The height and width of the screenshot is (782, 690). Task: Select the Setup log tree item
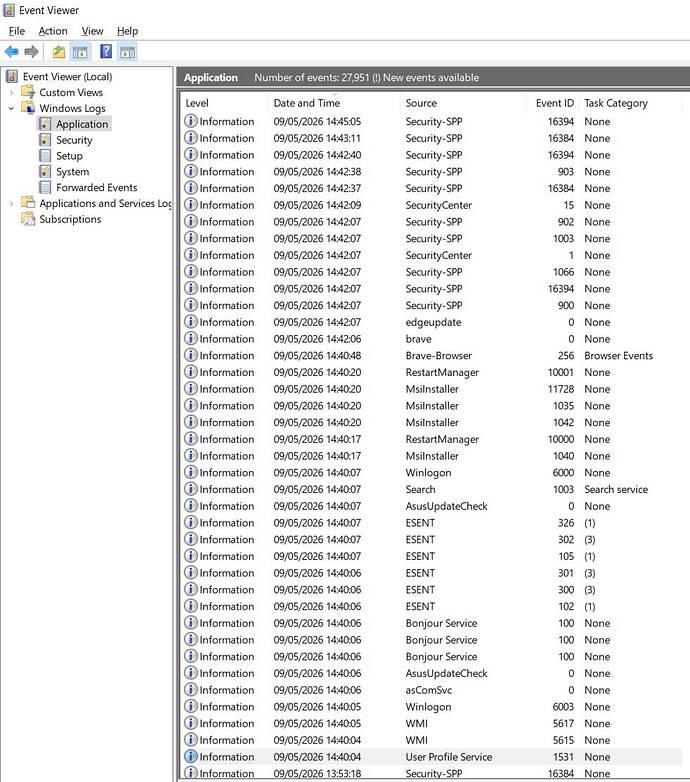(x=69, y=156)
